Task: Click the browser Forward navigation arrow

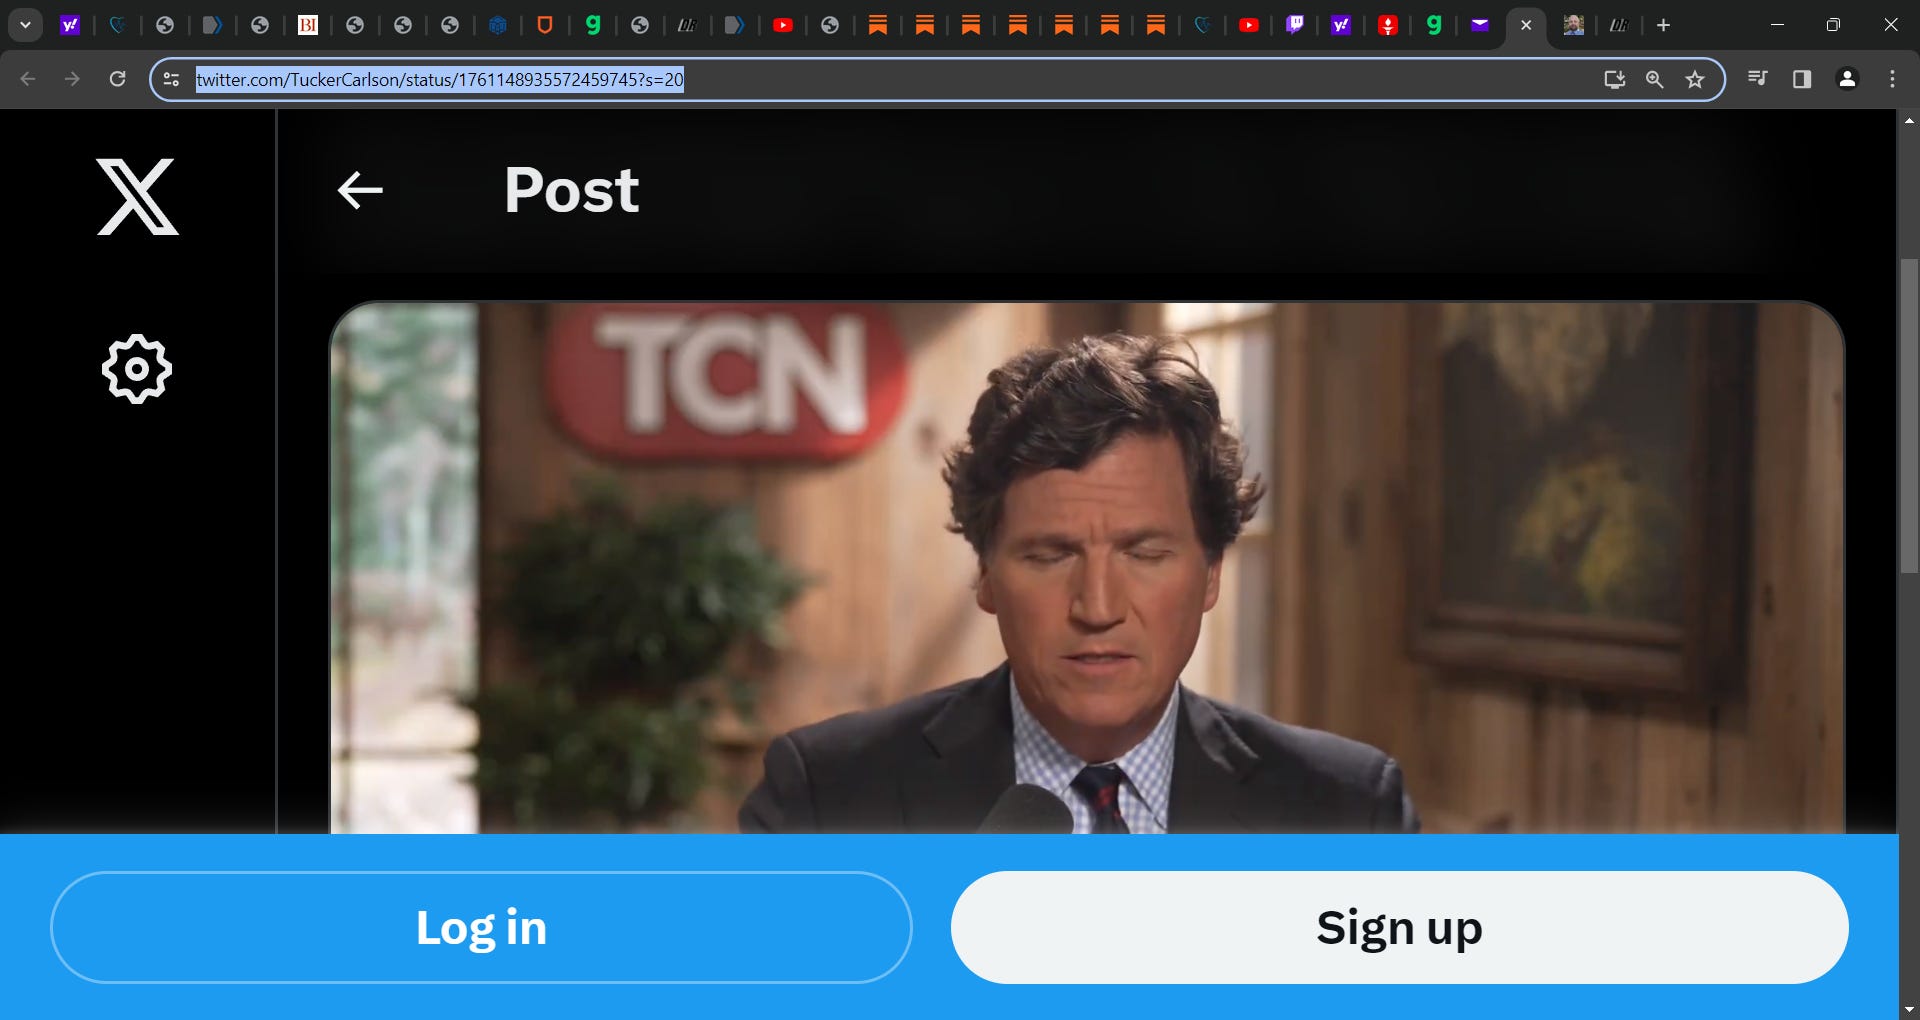Action: (x=72, y=79)
